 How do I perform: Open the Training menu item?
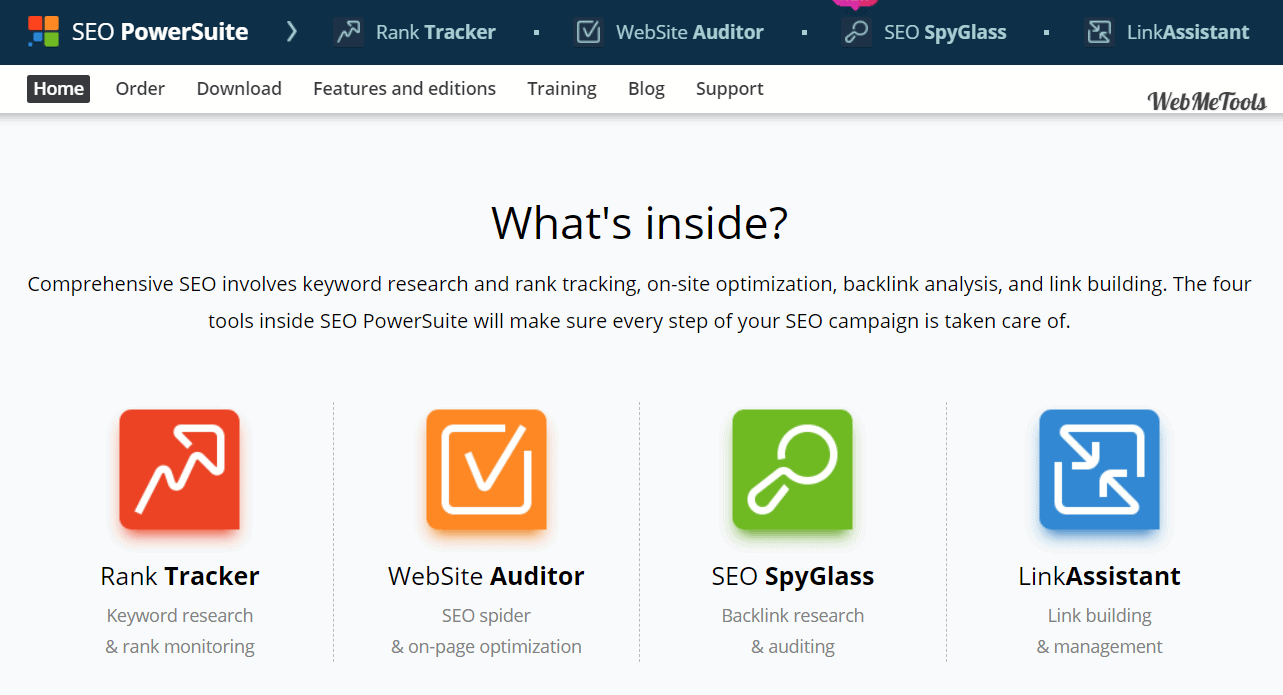562,89
